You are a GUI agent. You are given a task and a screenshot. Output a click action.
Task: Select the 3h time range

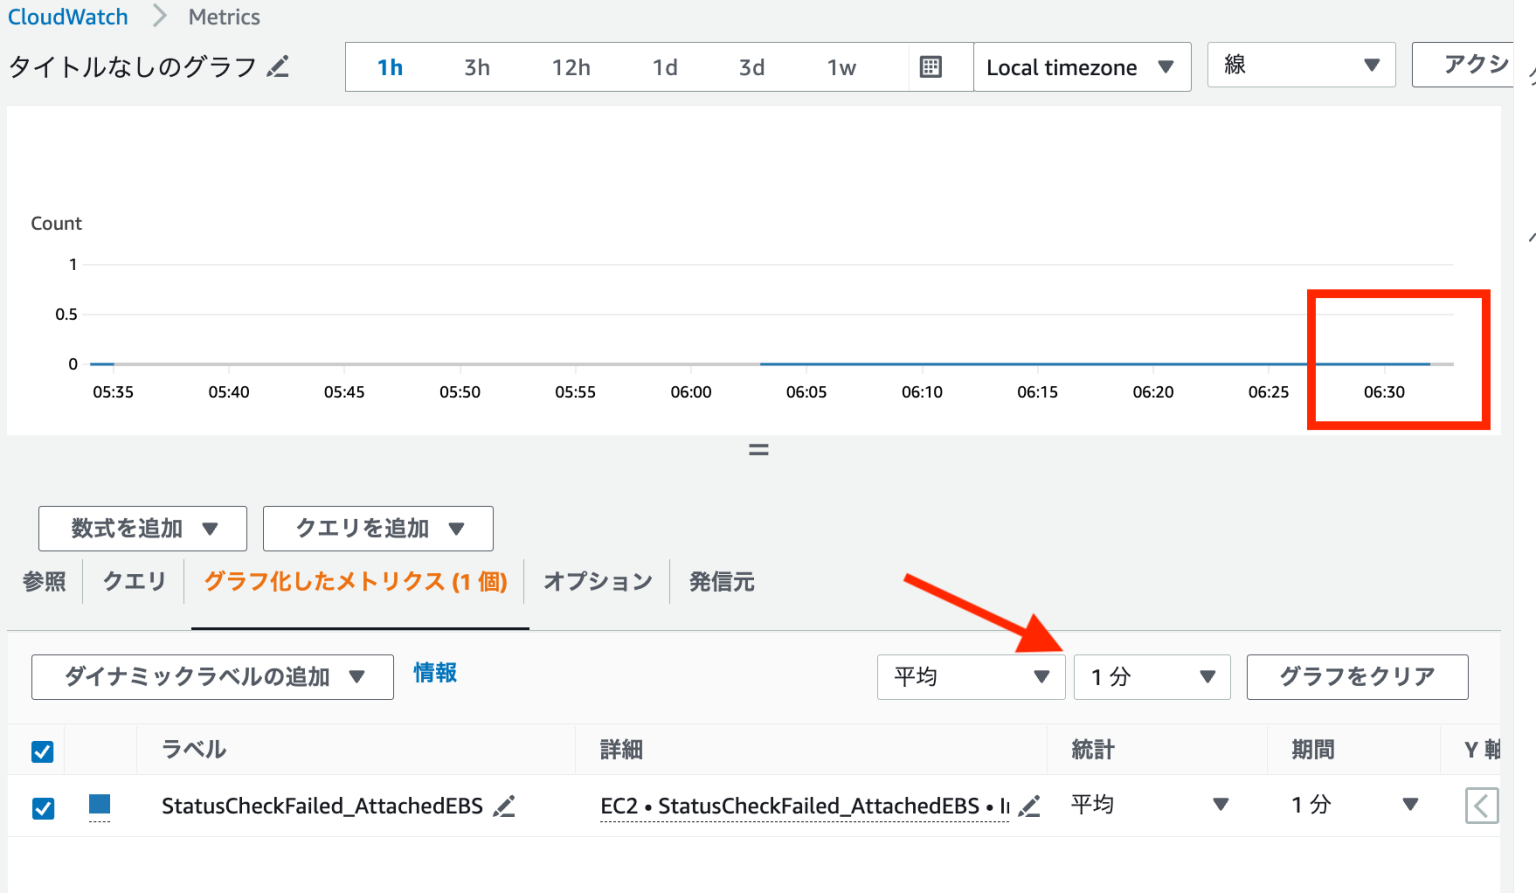tap(477, 66)
